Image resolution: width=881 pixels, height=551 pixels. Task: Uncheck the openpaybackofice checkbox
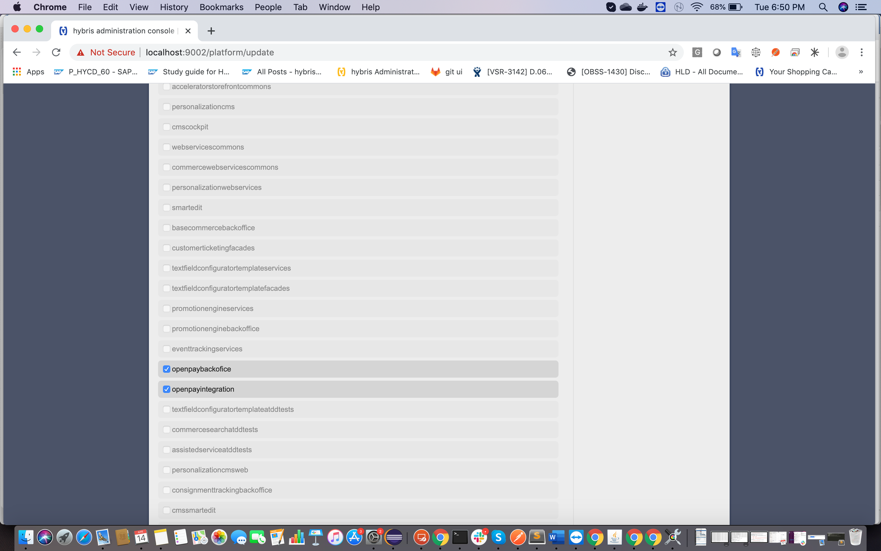167,369
